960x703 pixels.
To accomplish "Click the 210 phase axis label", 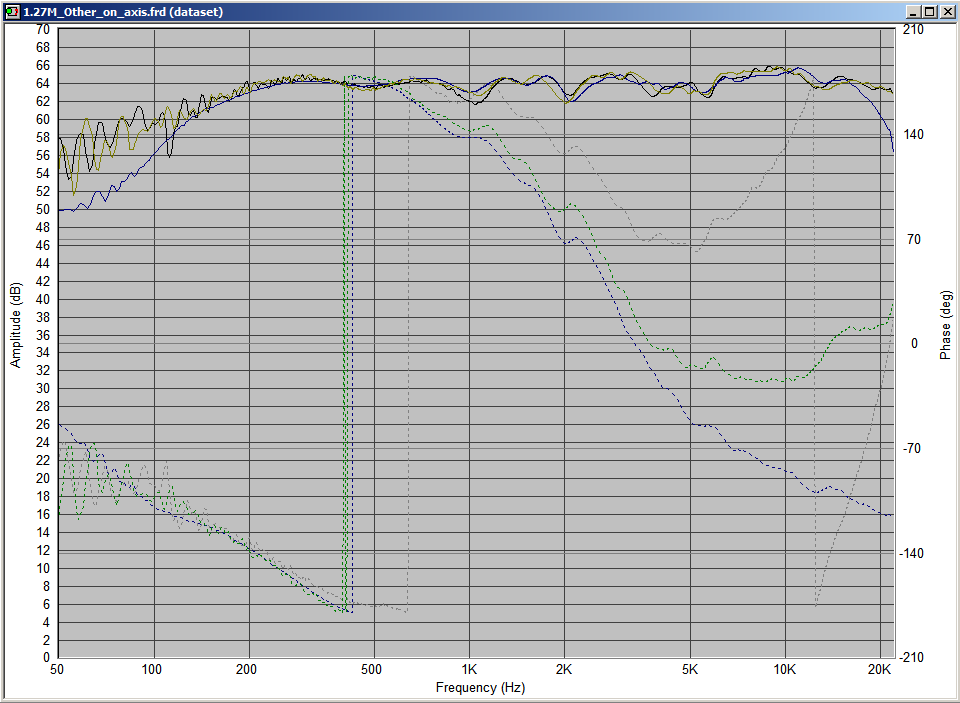I will (x=913, y=29).
